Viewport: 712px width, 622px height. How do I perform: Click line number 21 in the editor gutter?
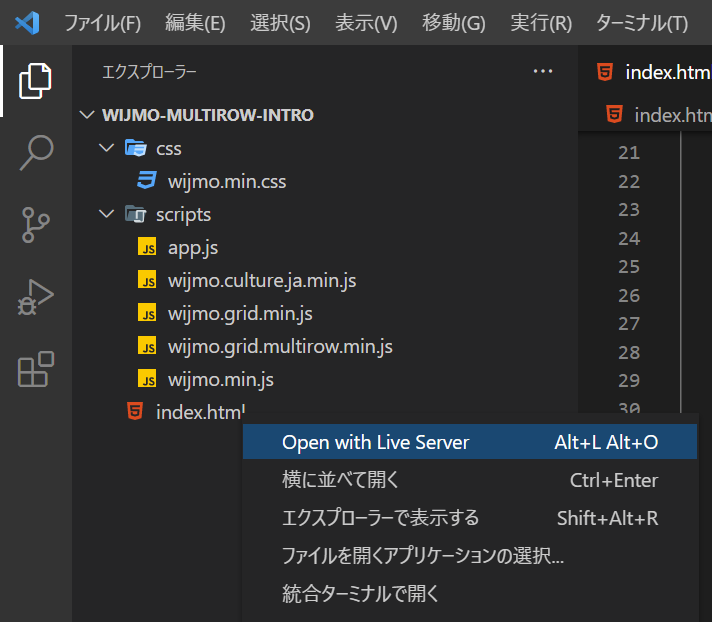coord(629,153)
